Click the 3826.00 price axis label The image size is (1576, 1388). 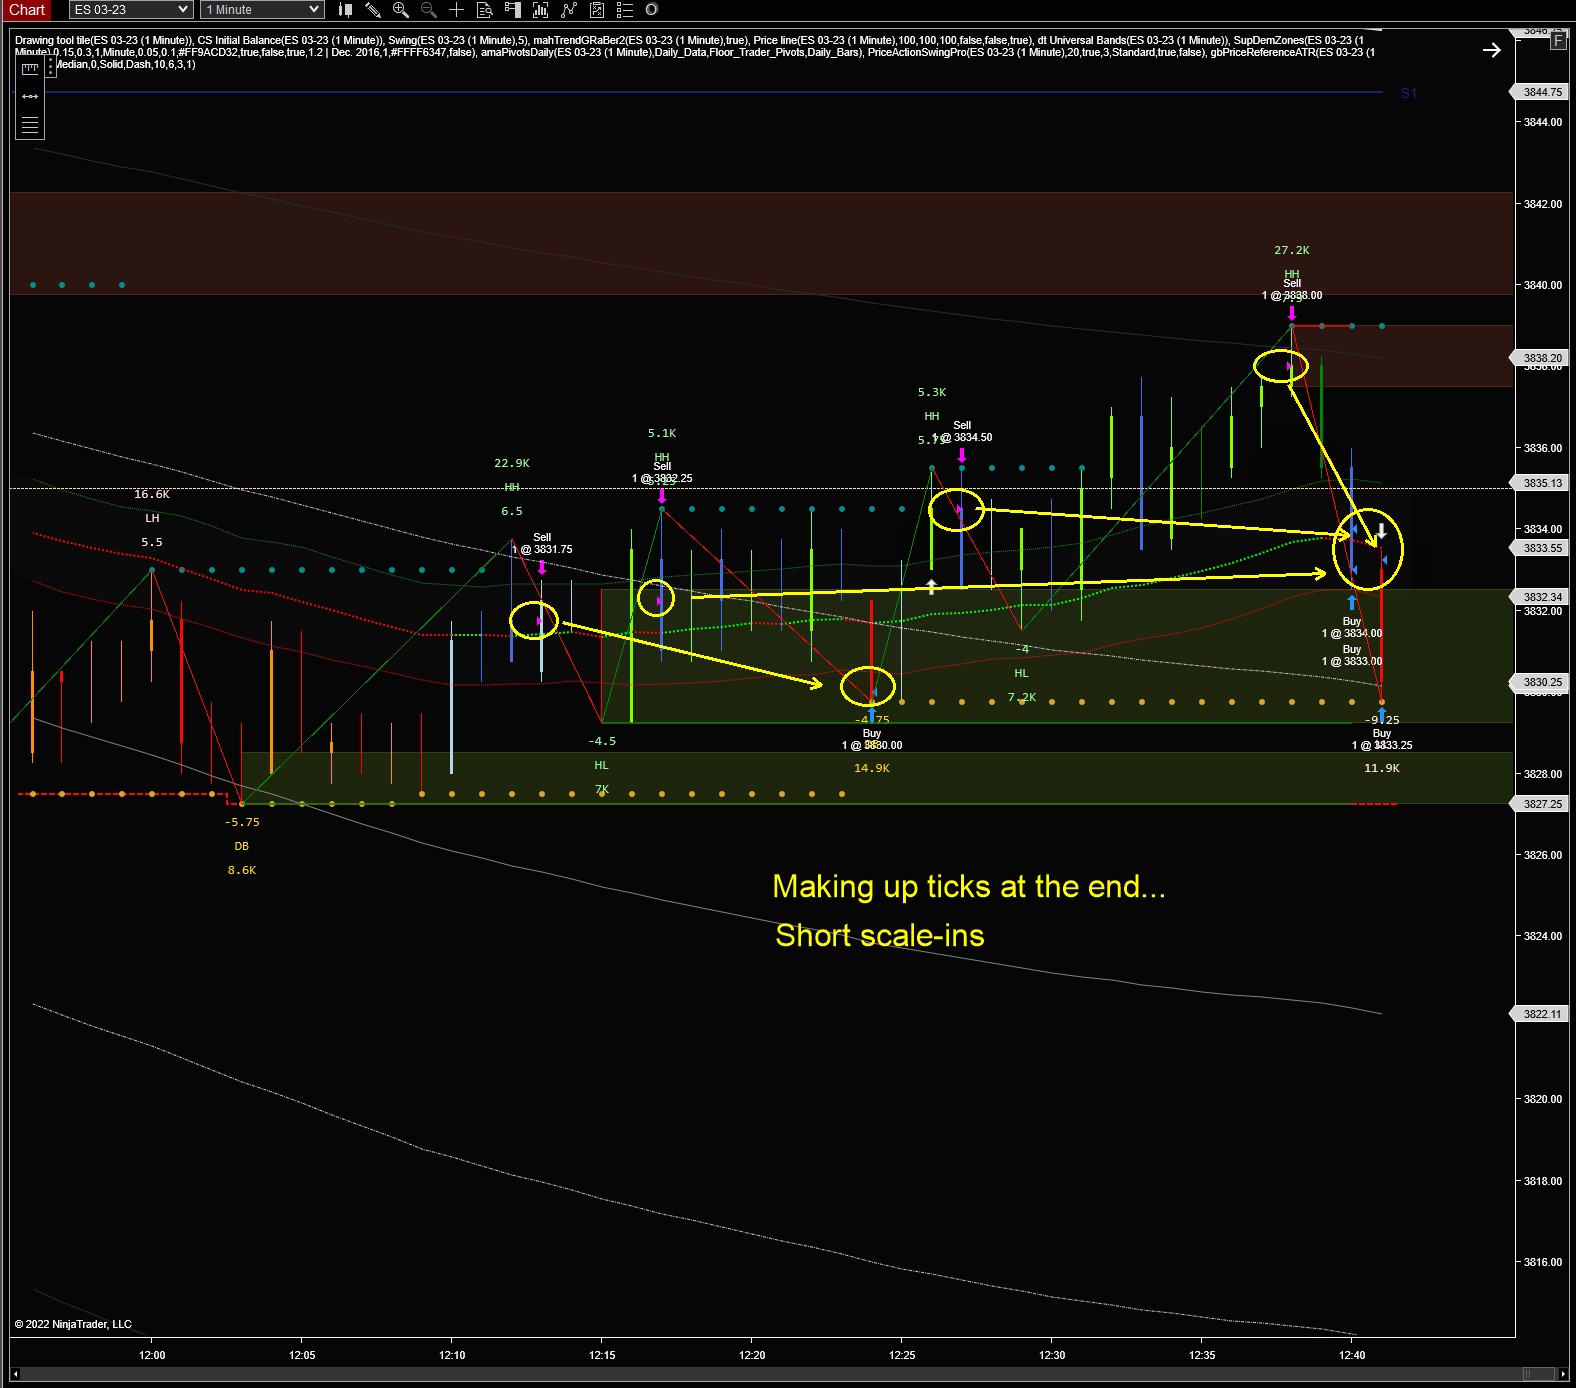[1543, 855]
